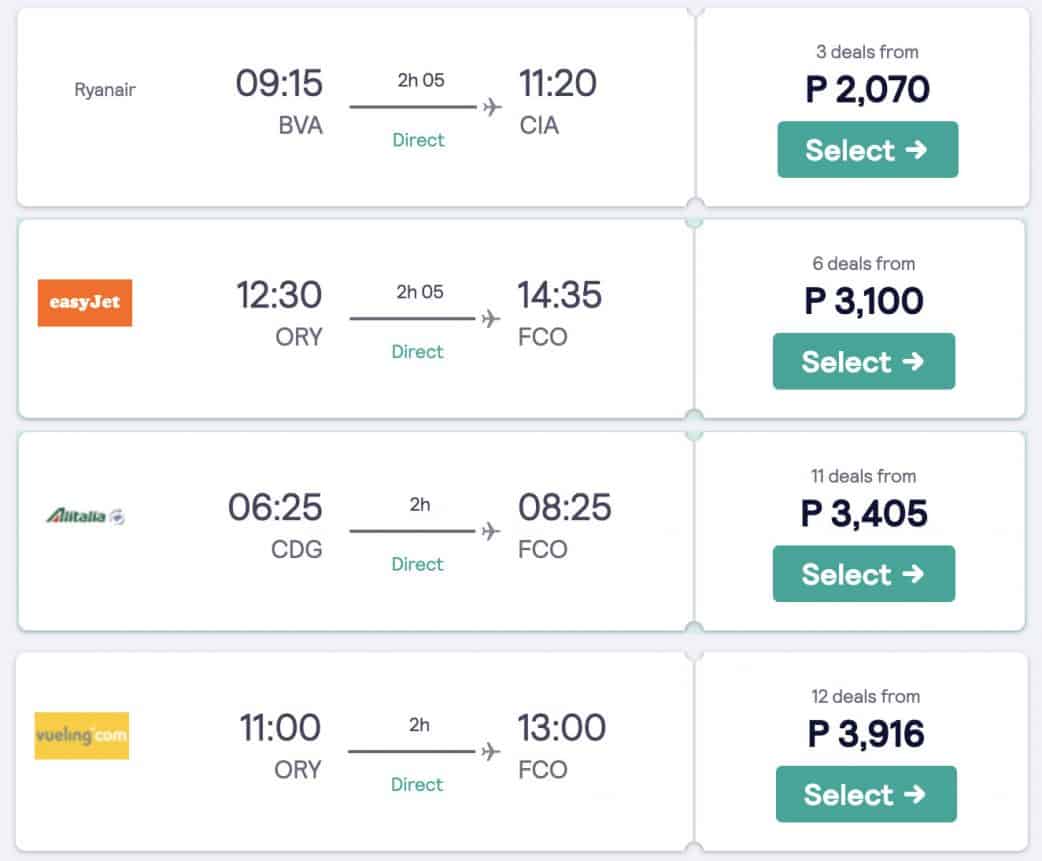1042x861 pixels.
Task: Select the P 2,070 Ryanair deal
Action: tap(867, 150)
